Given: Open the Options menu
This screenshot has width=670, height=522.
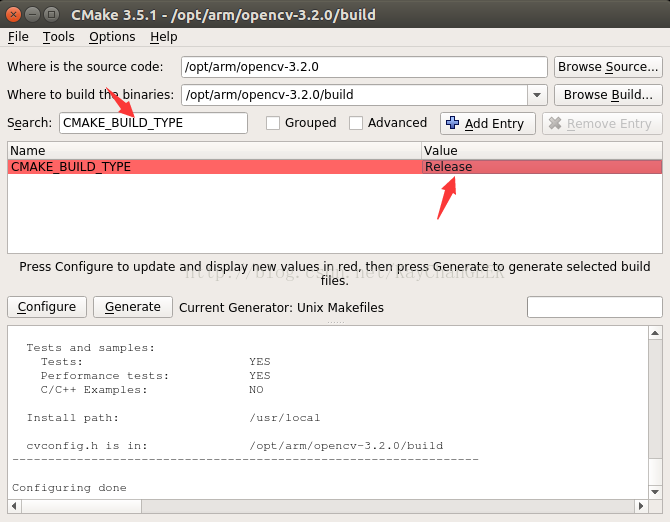Looking at the screenshot, I should (x=112, y=37).
